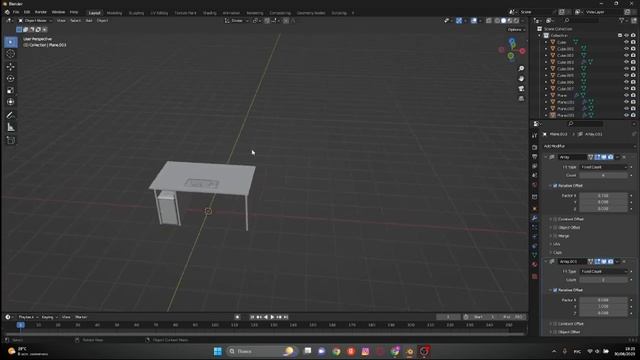Click the Windows Start button

(x=218, y=351)
